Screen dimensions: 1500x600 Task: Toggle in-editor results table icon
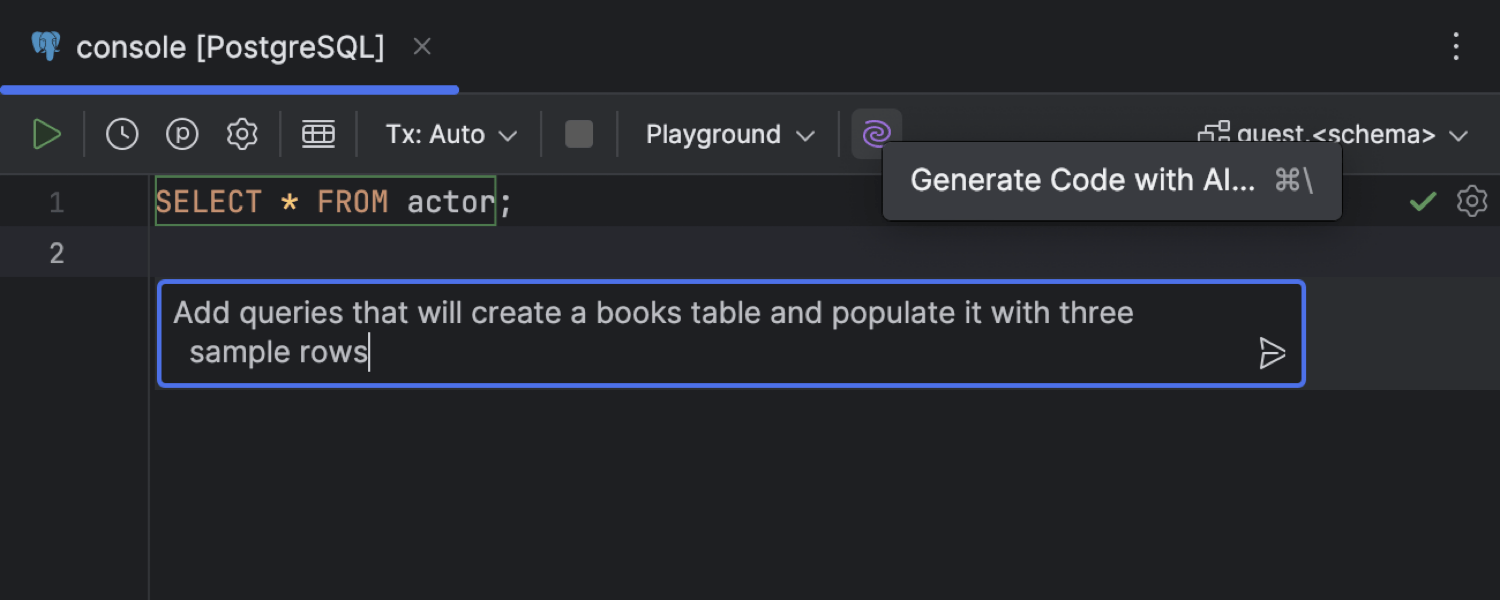[x=318, y=134]
